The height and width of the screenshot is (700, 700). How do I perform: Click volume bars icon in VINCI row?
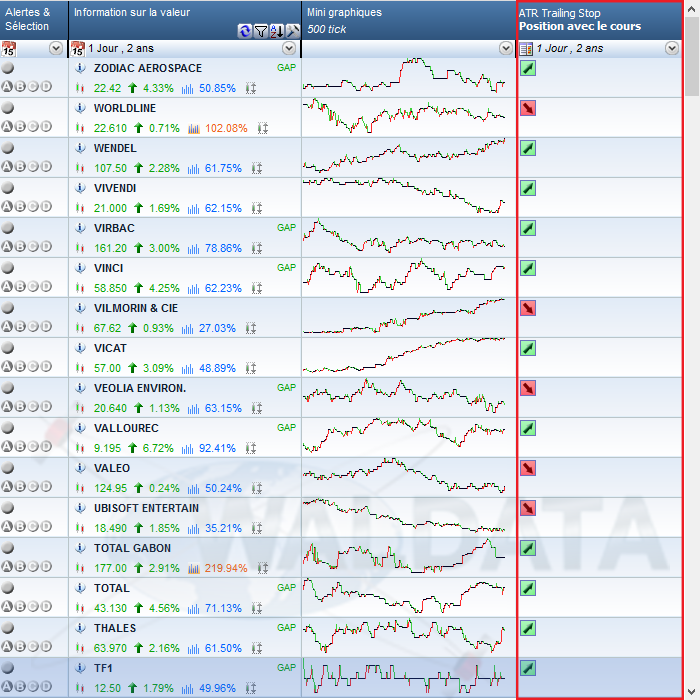pos(193,288)
